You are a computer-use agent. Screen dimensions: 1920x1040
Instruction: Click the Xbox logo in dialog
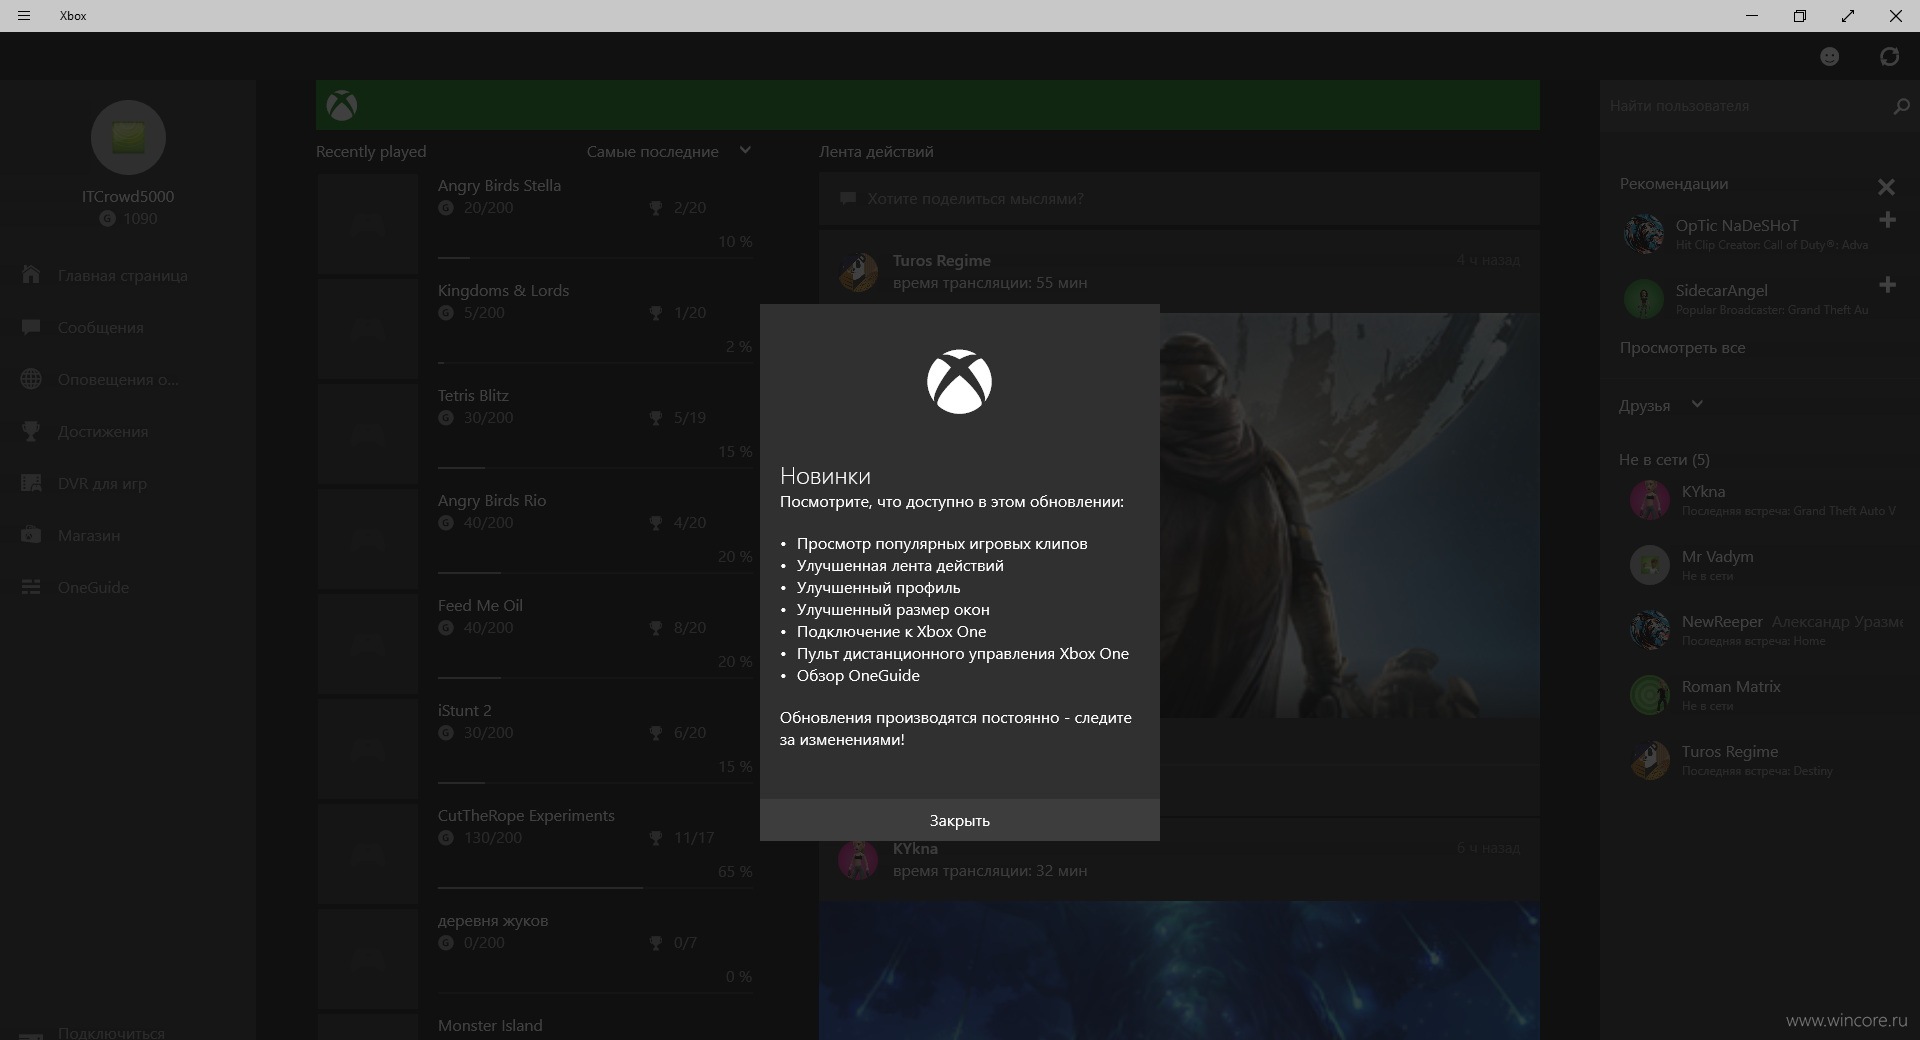click(x=959, y=381)
